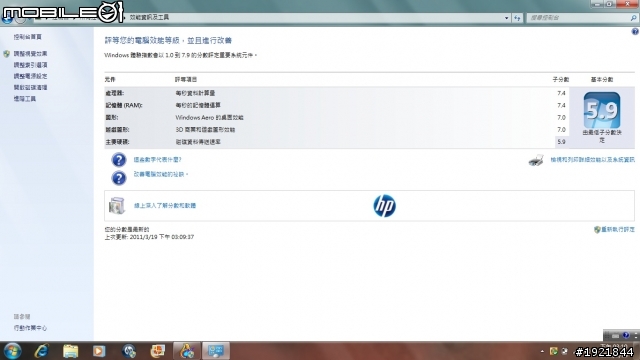This screenshot has width=640, height=360.
Task: Click the 評等項目 column header
Action: click(186, 80)
